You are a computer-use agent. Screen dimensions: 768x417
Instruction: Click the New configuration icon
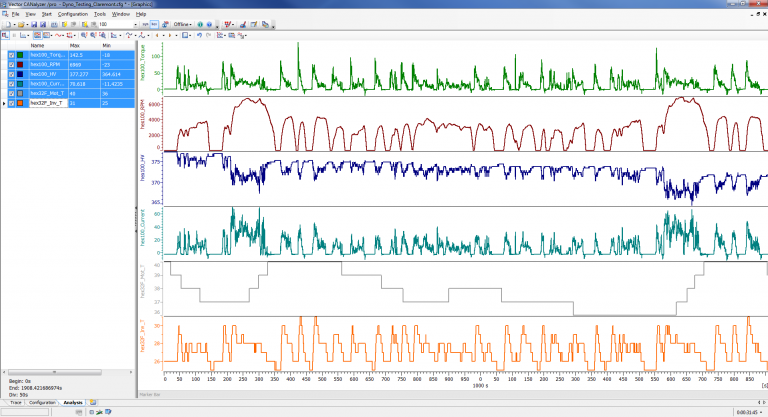click(x=7, y=24)
